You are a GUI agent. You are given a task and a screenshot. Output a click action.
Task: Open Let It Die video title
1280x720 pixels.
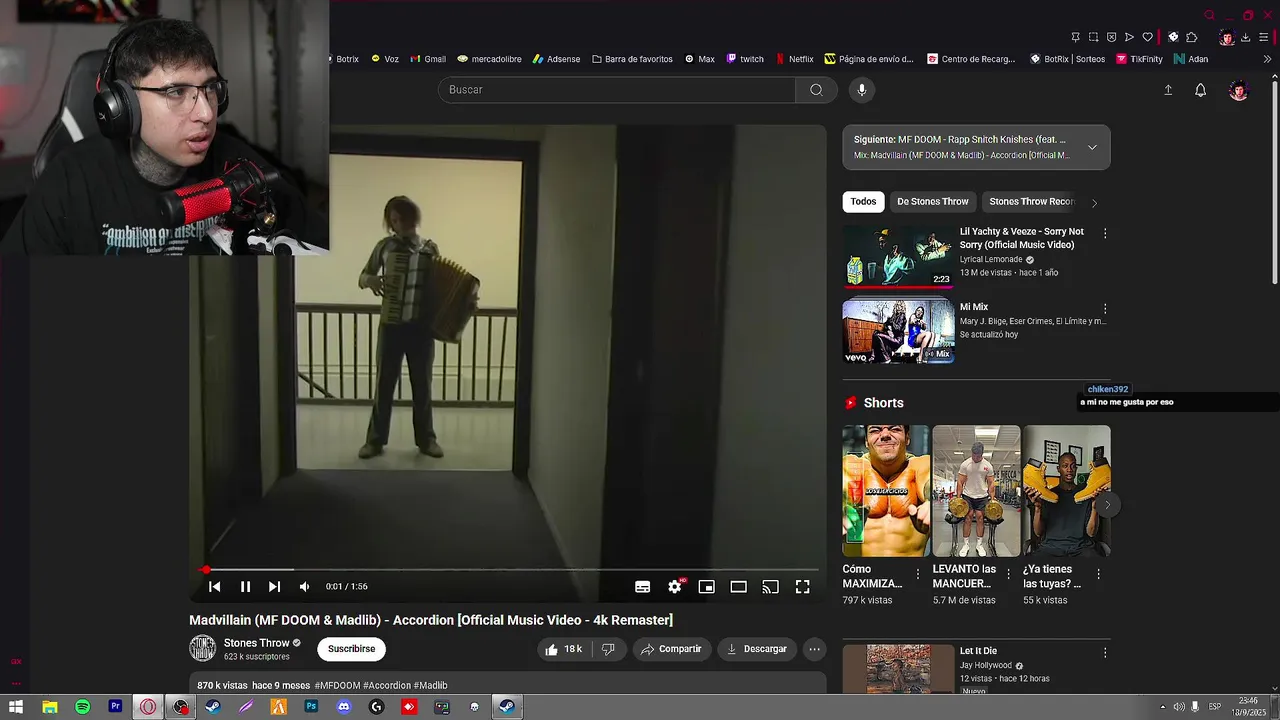pos(978,651)
